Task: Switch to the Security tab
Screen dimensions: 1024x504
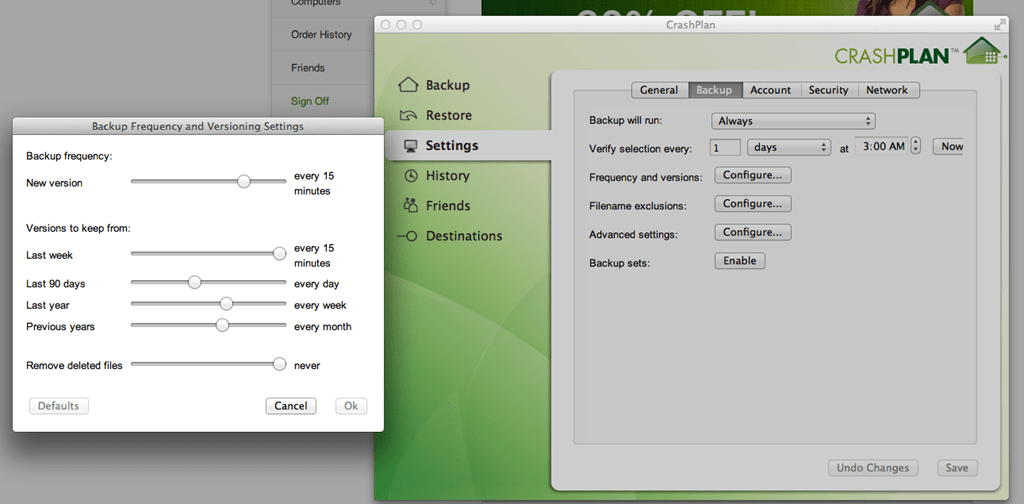Action: point(828,90)
